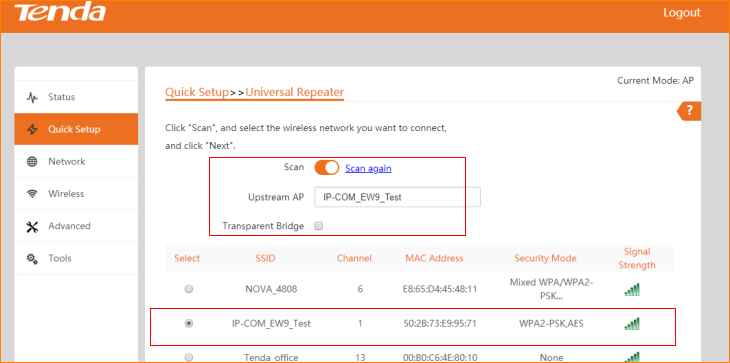
Task: Select the Tenda_office radio button
Action: pos(189,357)
